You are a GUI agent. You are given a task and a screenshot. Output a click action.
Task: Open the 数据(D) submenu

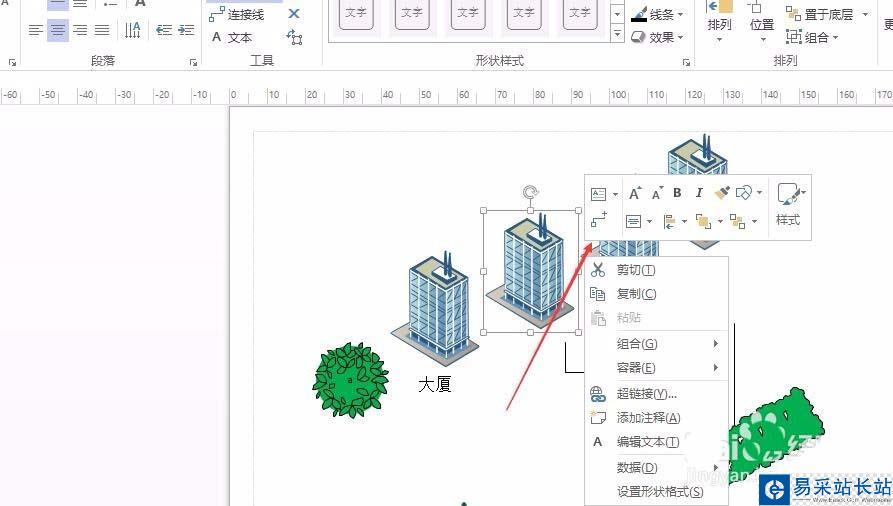pos(657,467)
